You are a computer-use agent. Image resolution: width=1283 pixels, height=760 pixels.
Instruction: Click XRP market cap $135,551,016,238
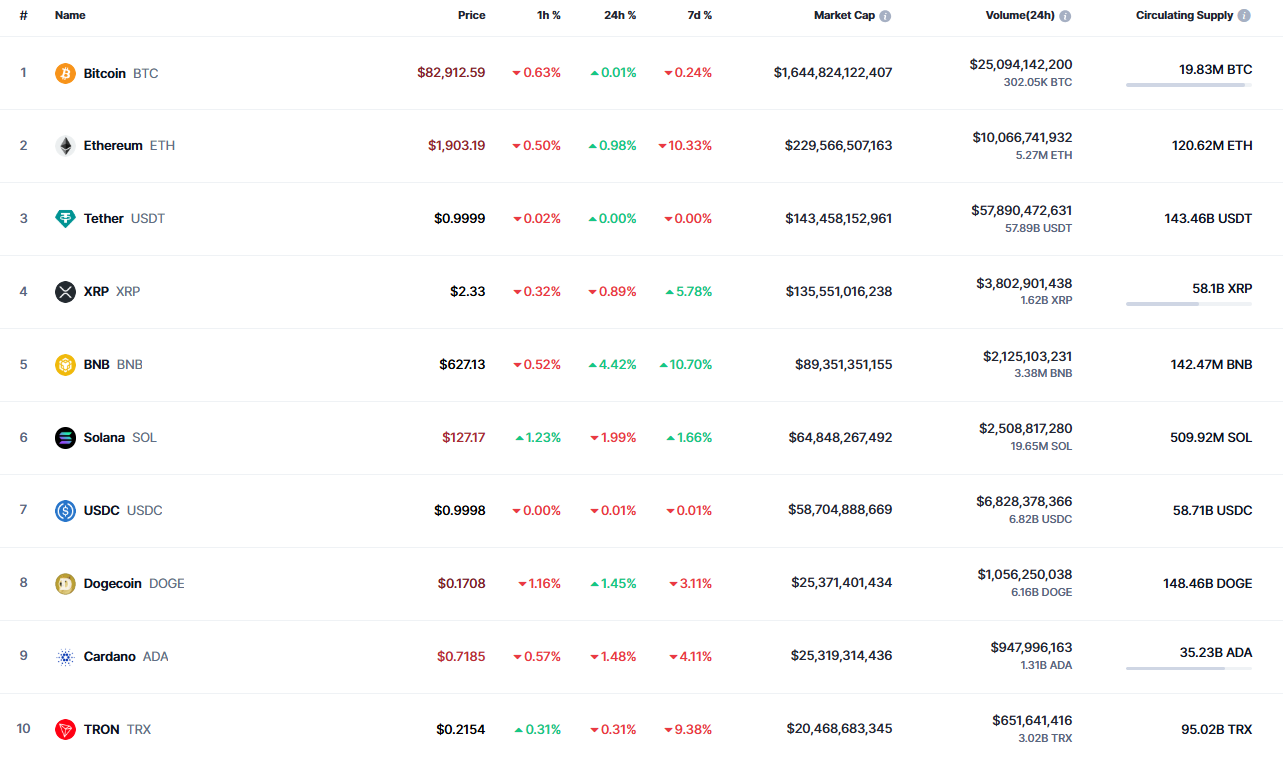click(839, 292)
